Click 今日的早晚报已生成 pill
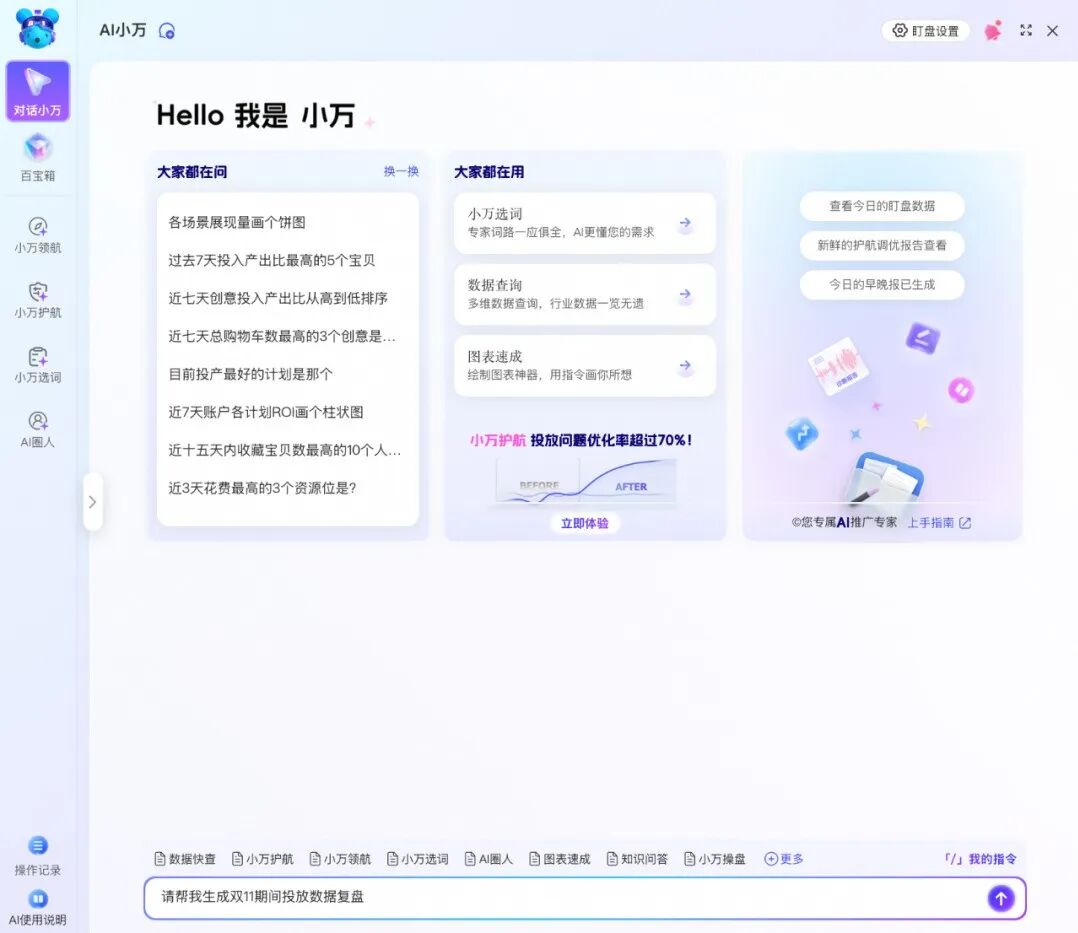Image resolution: width=1078 pixels, height=933 pixels. point(882,285)
